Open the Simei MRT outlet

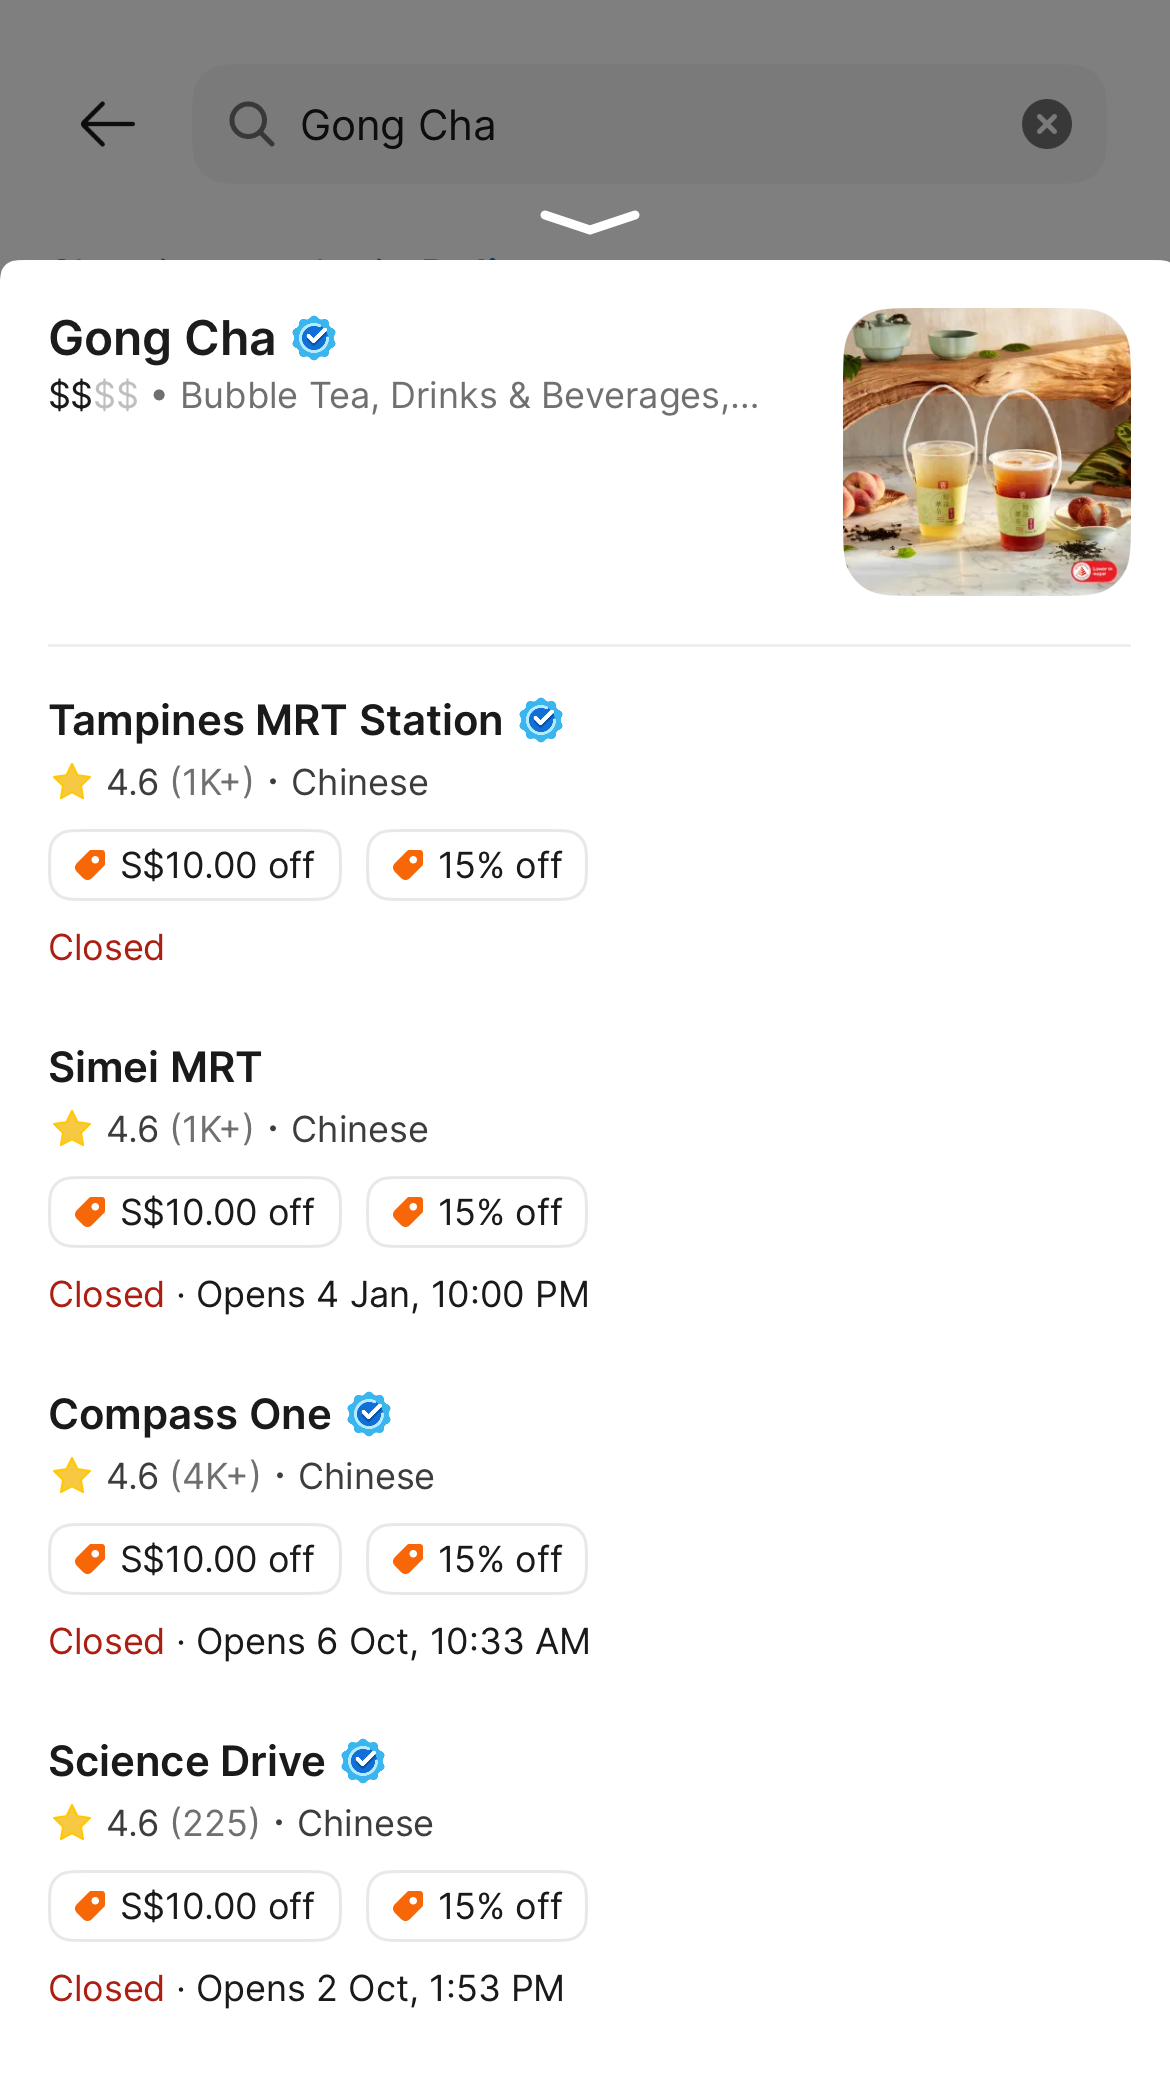pyautogui.click(x=156, y=1068)
